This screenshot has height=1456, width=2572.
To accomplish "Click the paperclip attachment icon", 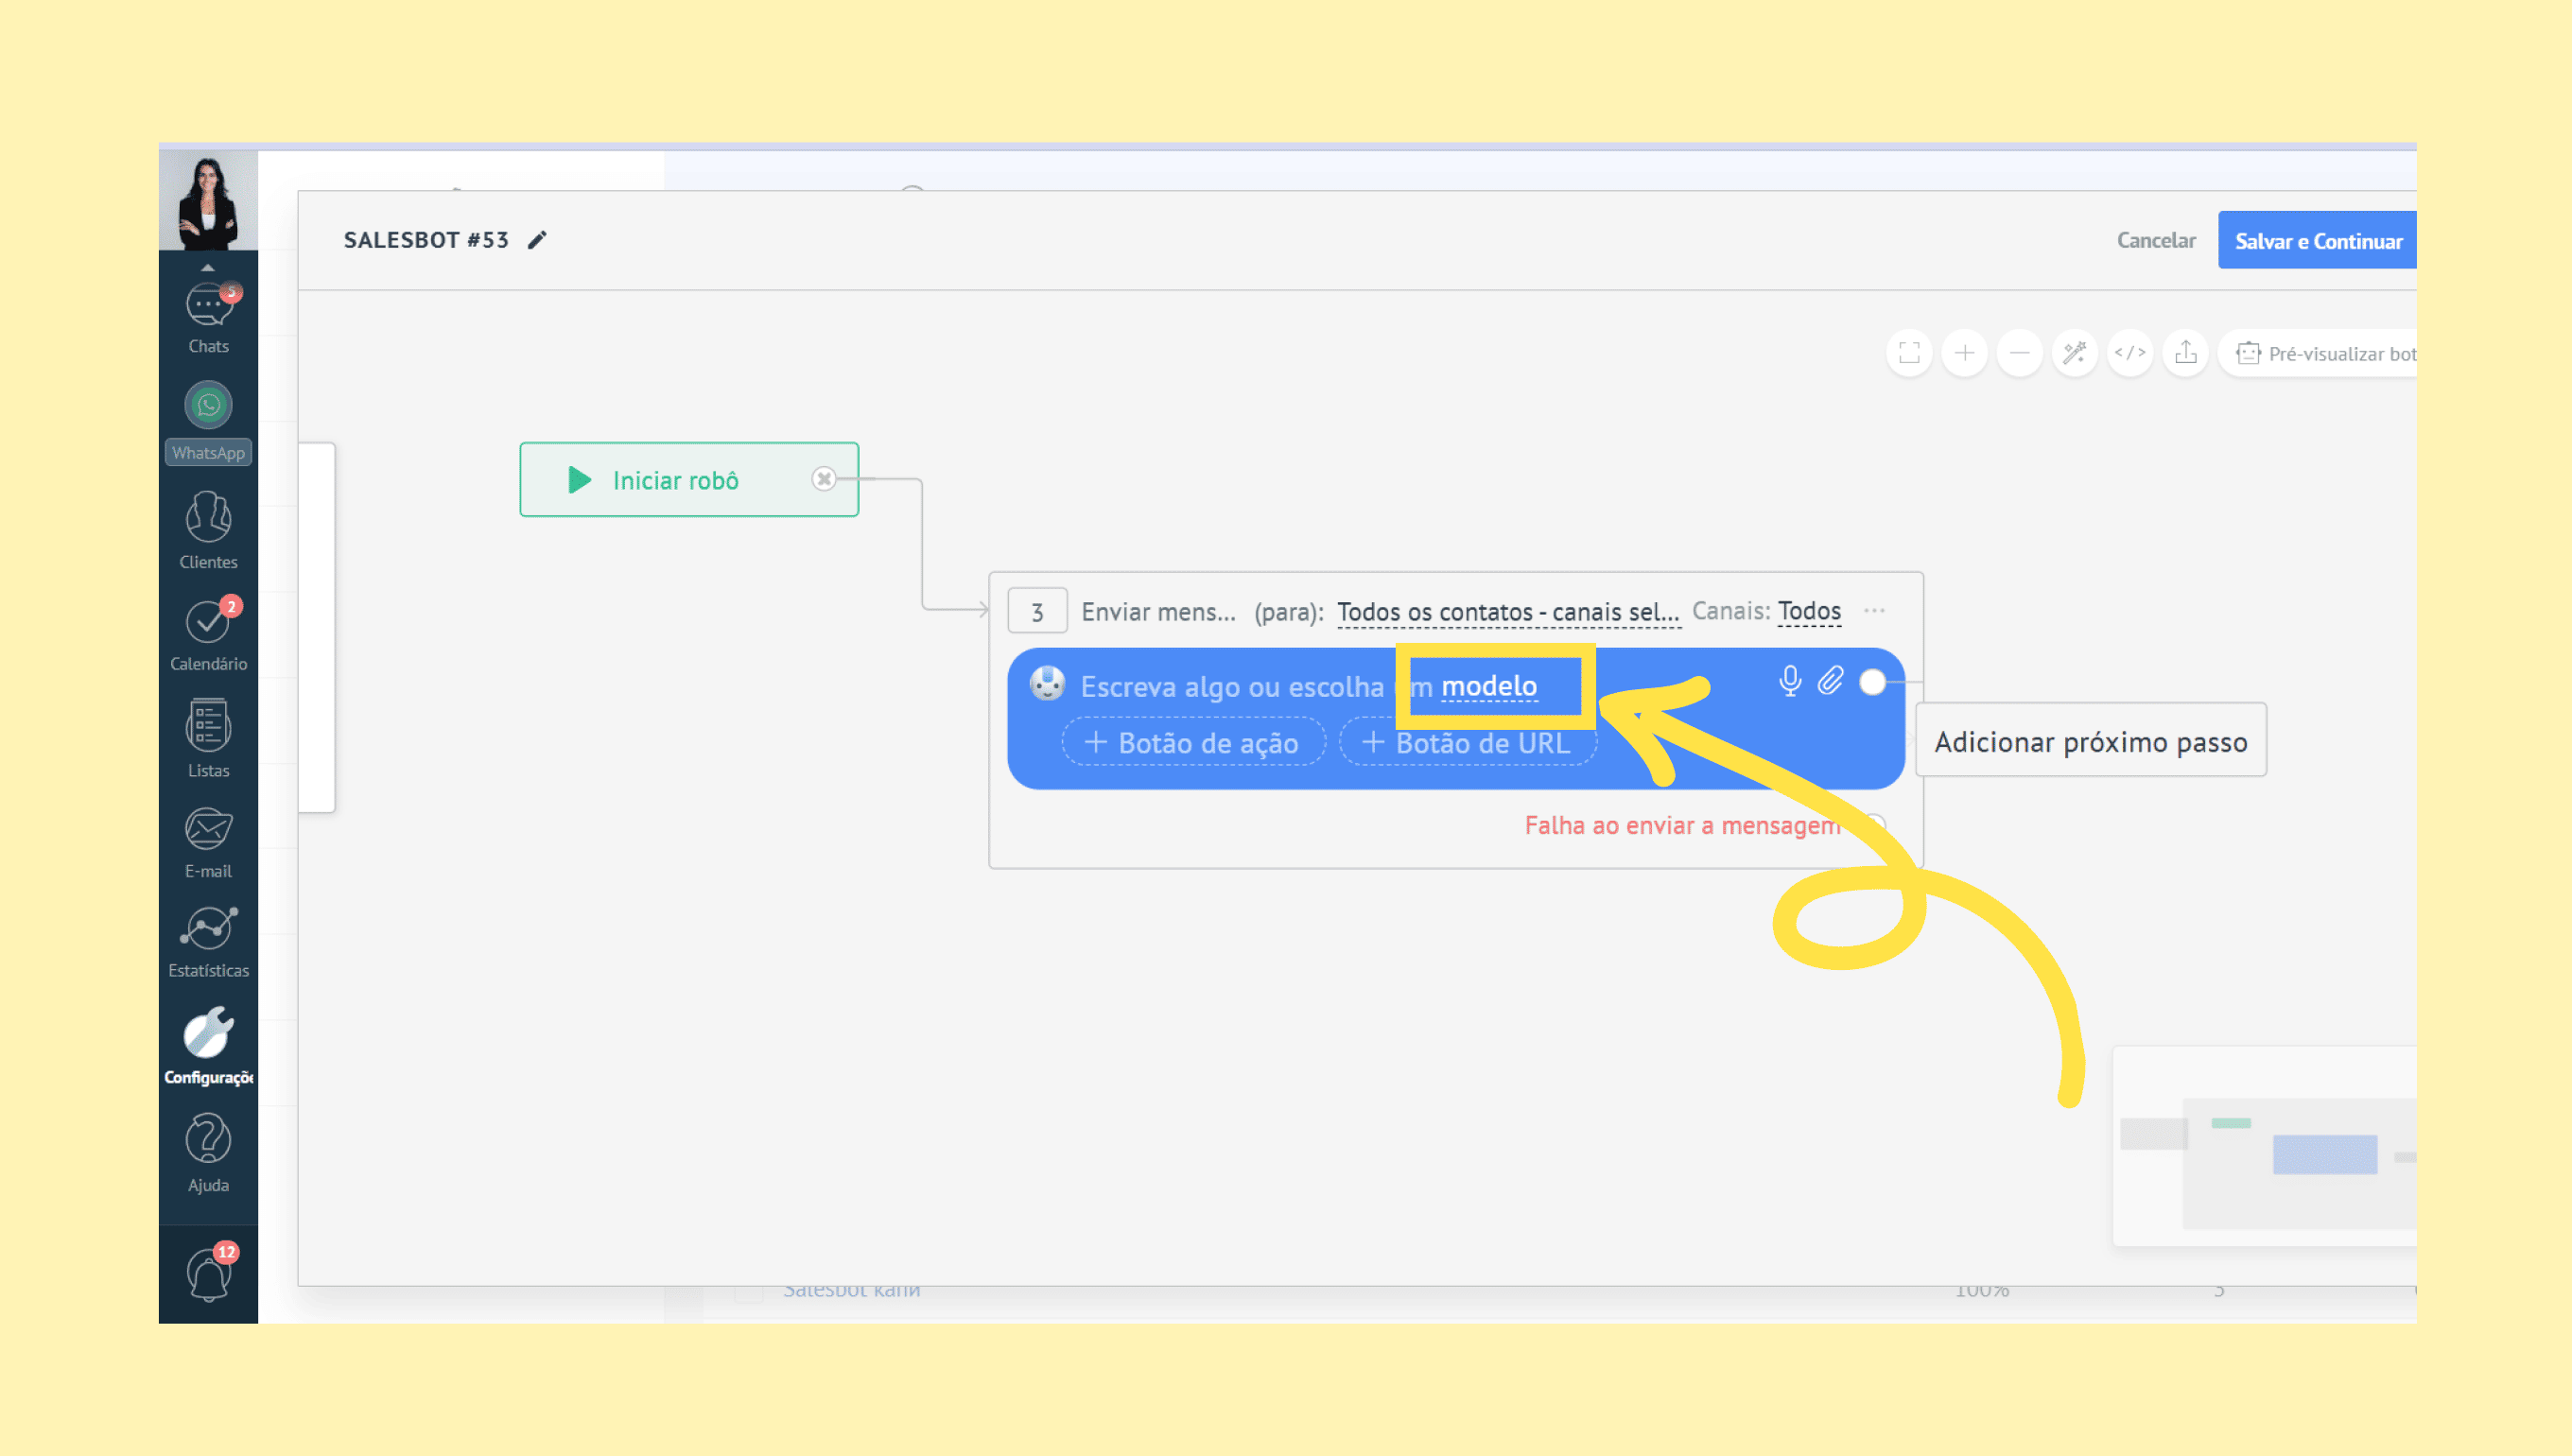I will pos(1830,682).
